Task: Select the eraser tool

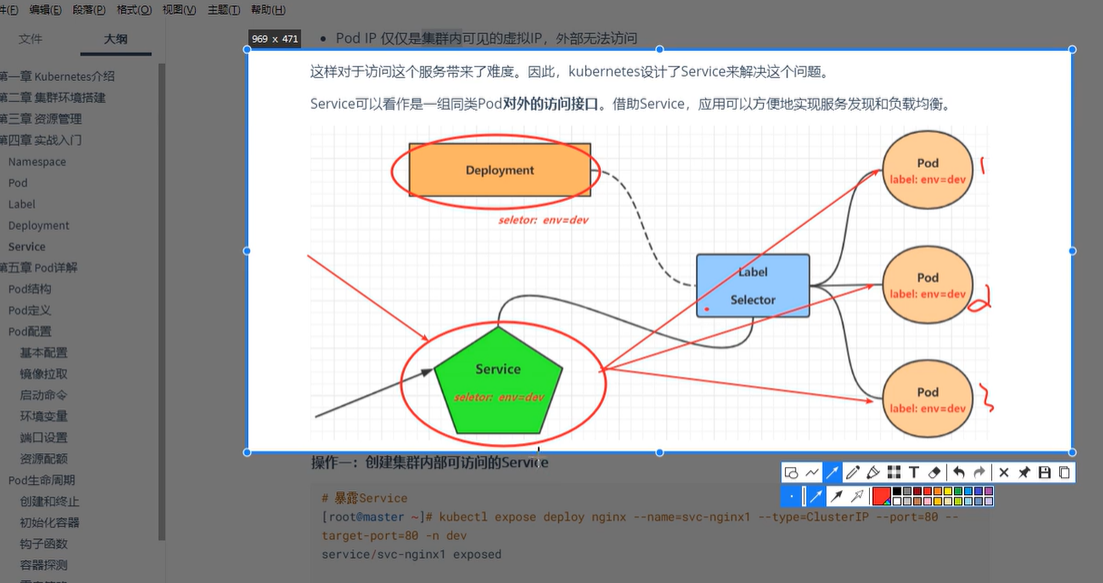Action: (934, 473)
